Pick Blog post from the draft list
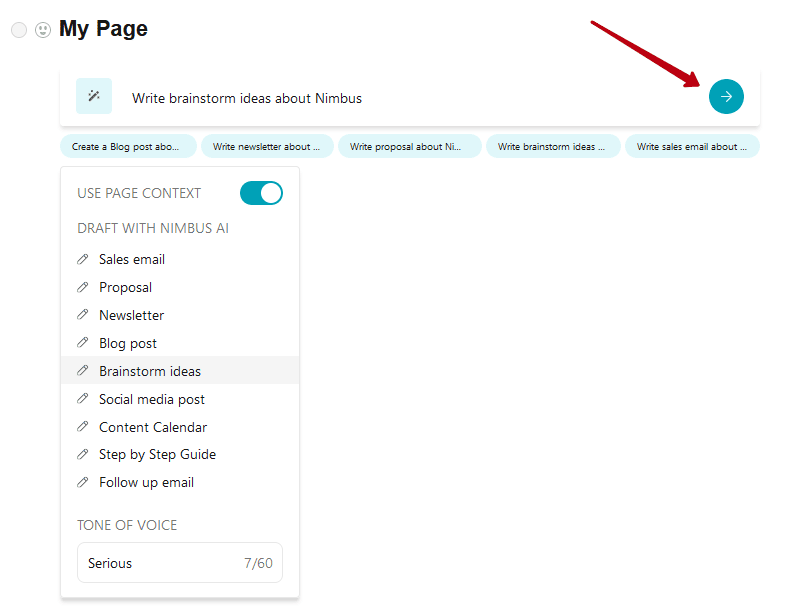Image resolution: width=788 pixels, height=610 pixels. [180, 343]
